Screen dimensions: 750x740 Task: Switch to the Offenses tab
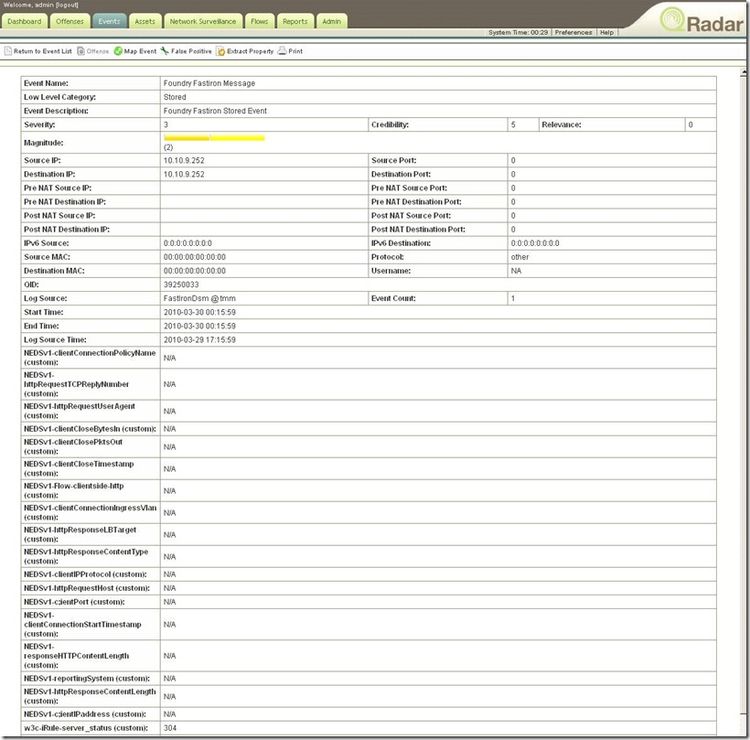[x=70, y=21]
